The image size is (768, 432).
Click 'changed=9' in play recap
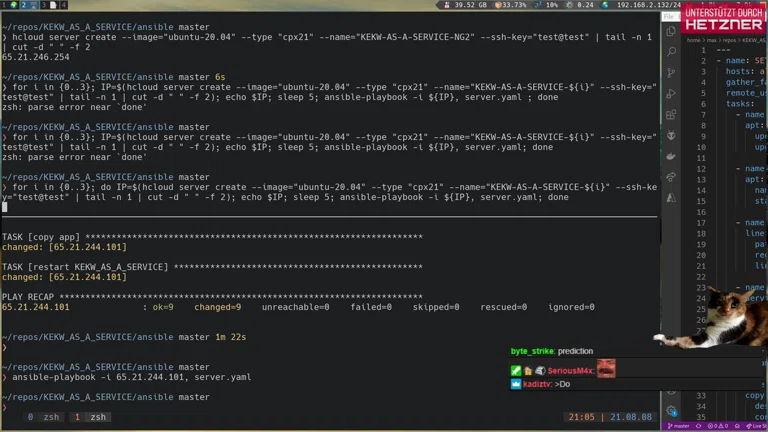217,307
